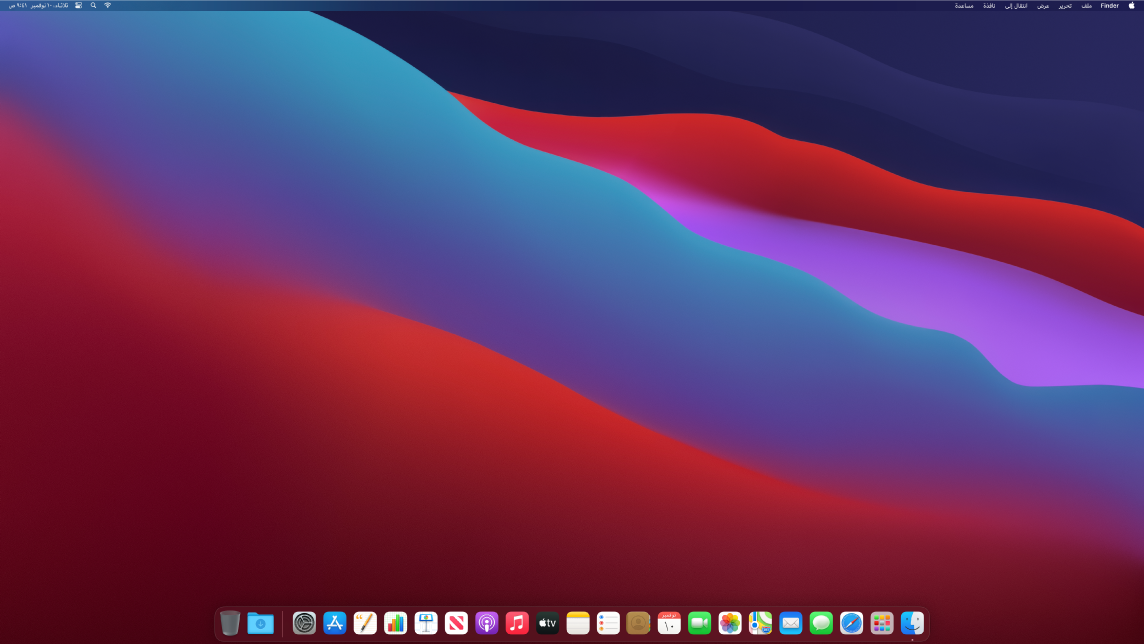Open the ملف (File) menu
The image size is (1144, 644).
pyautogui.click(x=1086, y=5)
